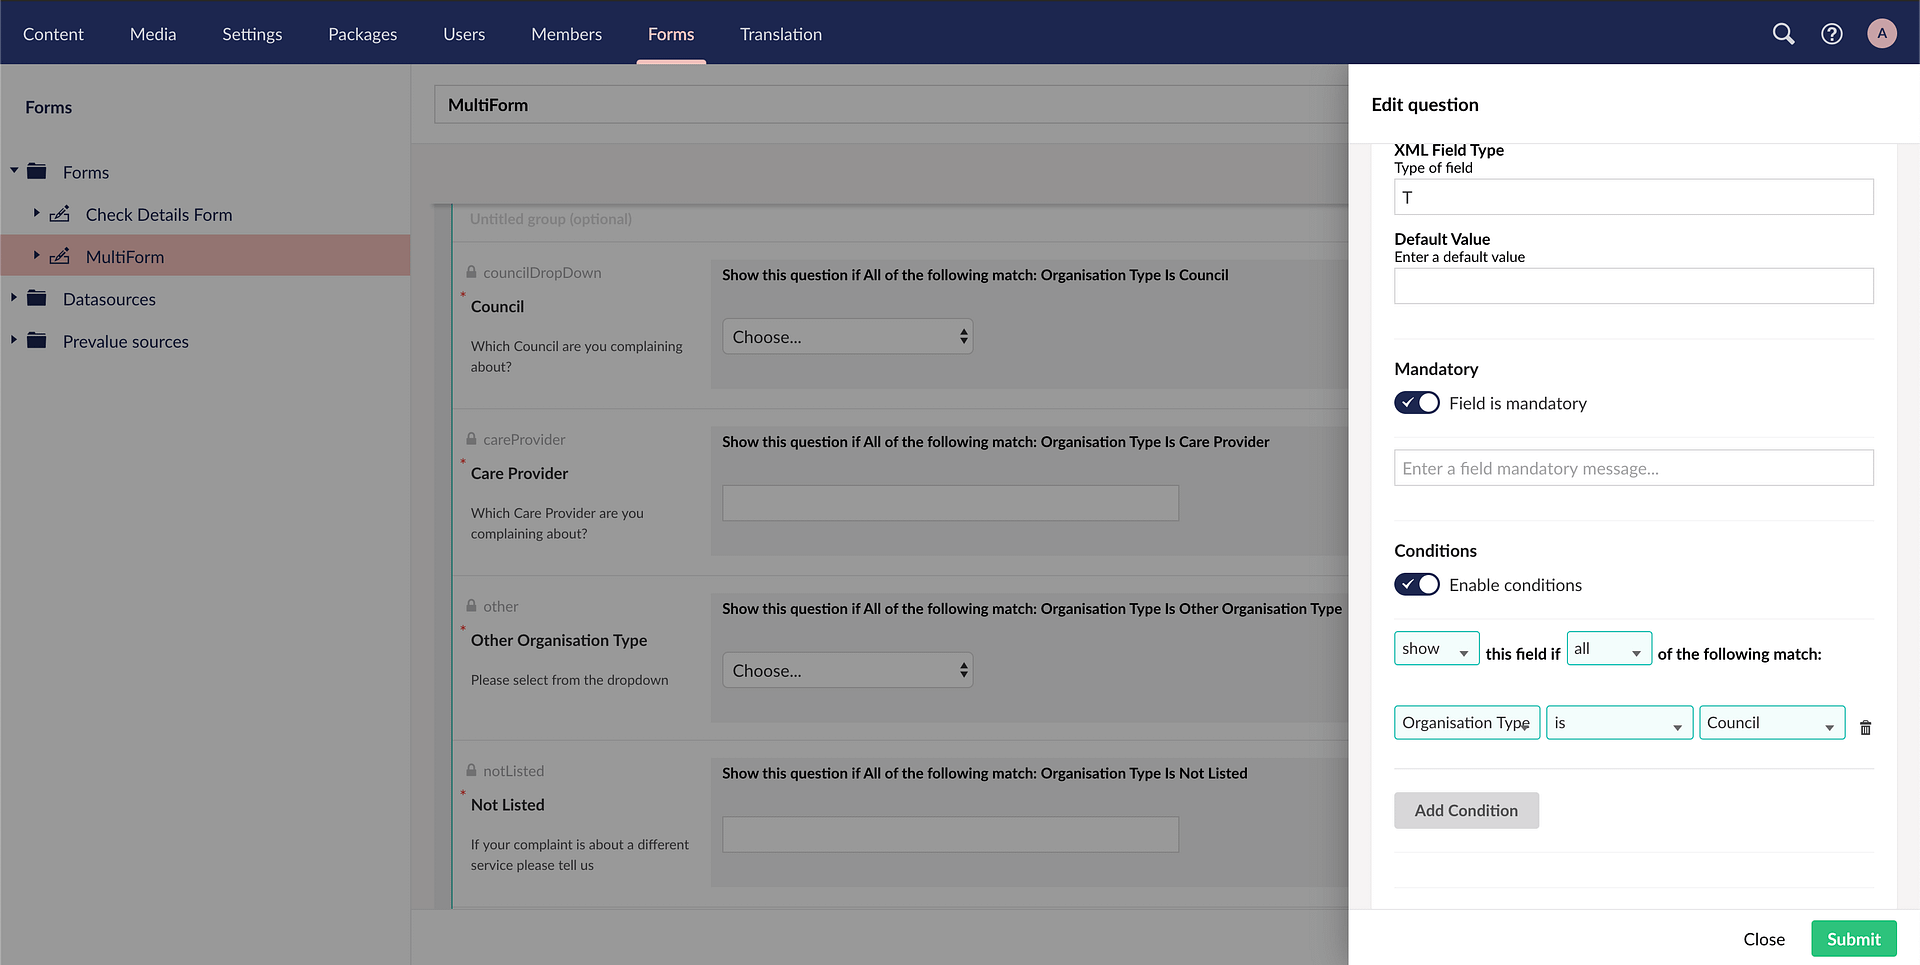This screenshot has height=965, width=1920.
Task: Click the Prevalue sources folder icon
Action: 37,341
